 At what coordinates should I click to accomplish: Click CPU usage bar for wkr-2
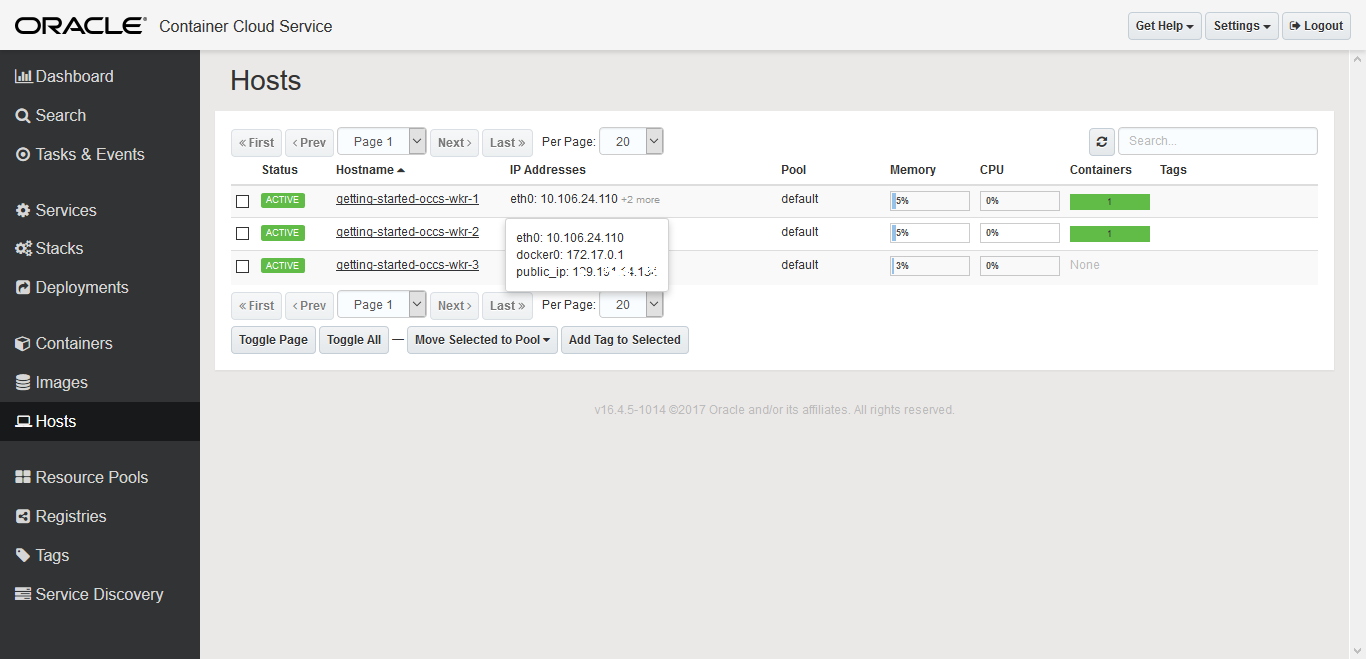1020,233
